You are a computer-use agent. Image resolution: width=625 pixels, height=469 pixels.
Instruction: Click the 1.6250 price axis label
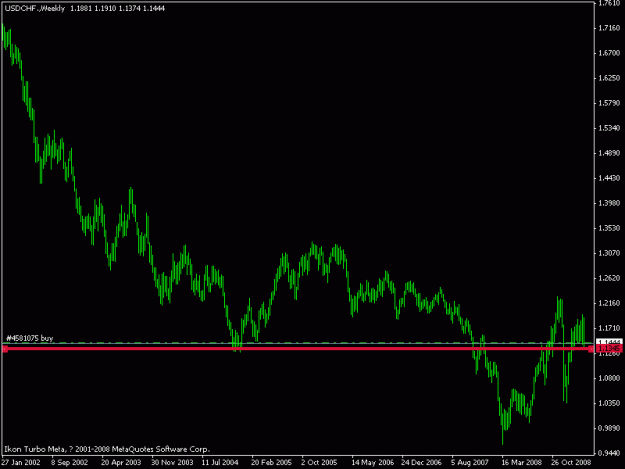pyautogui.click(x=609, y=78)
